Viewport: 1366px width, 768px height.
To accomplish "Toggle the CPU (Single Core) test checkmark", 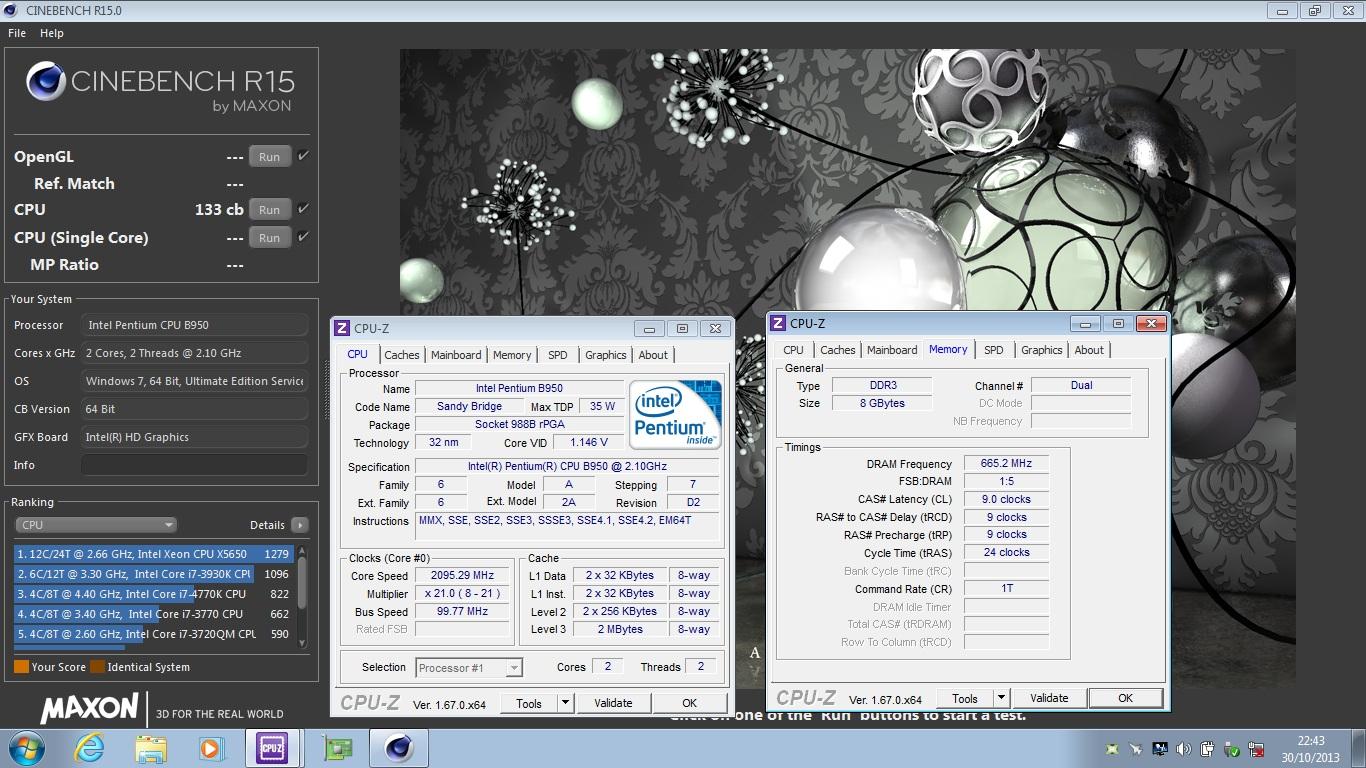I will (x=303, y=237).
